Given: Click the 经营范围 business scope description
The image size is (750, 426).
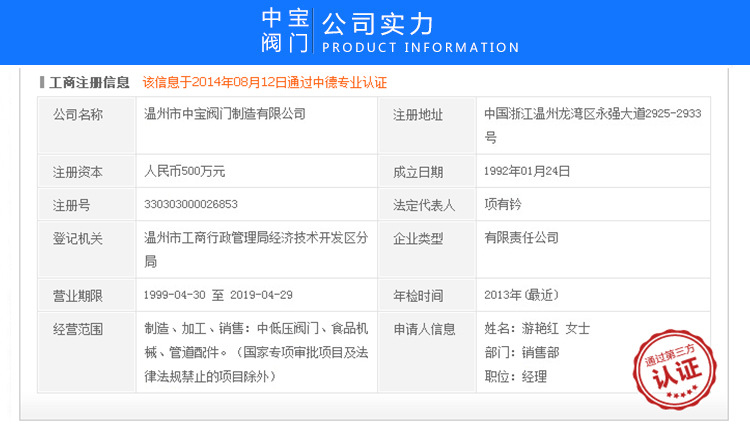Looking at the screenshot, I should click(x=257, y=351).
